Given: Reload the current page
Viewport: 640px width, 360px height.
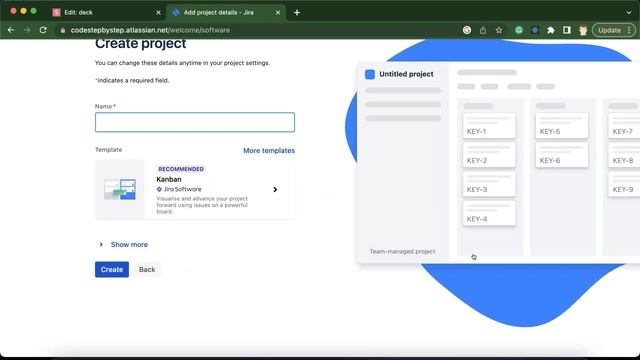Looking at the screenshot, I should 43,30.
